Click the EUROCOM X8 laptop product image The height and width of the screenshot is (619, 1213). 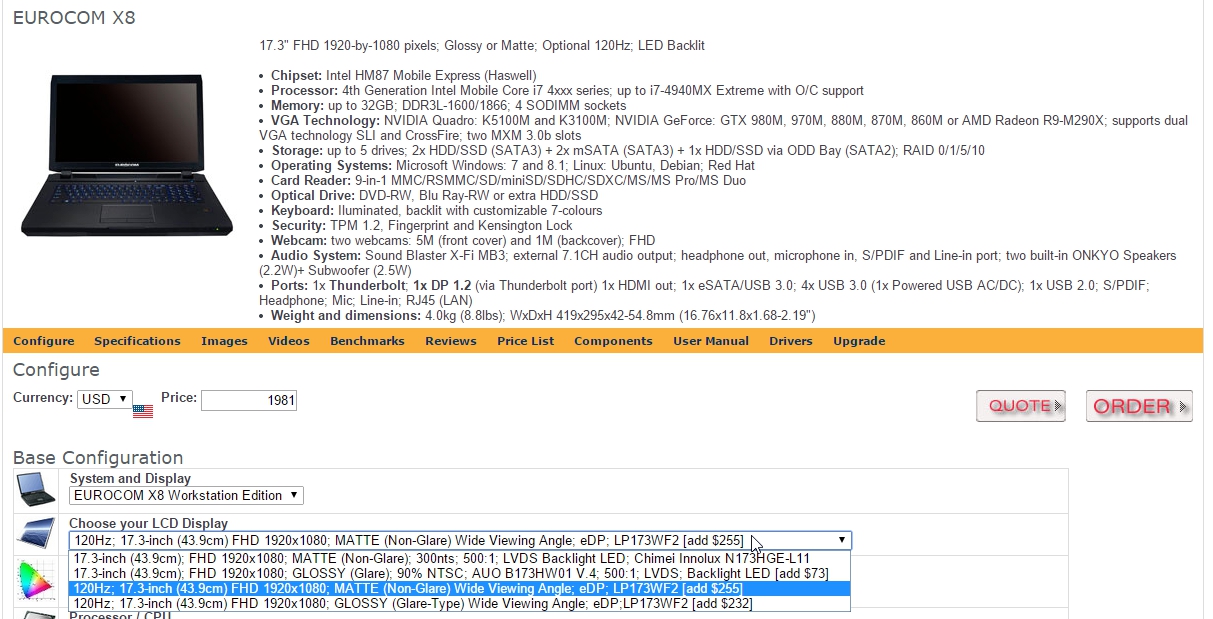[x=126, y=156]
